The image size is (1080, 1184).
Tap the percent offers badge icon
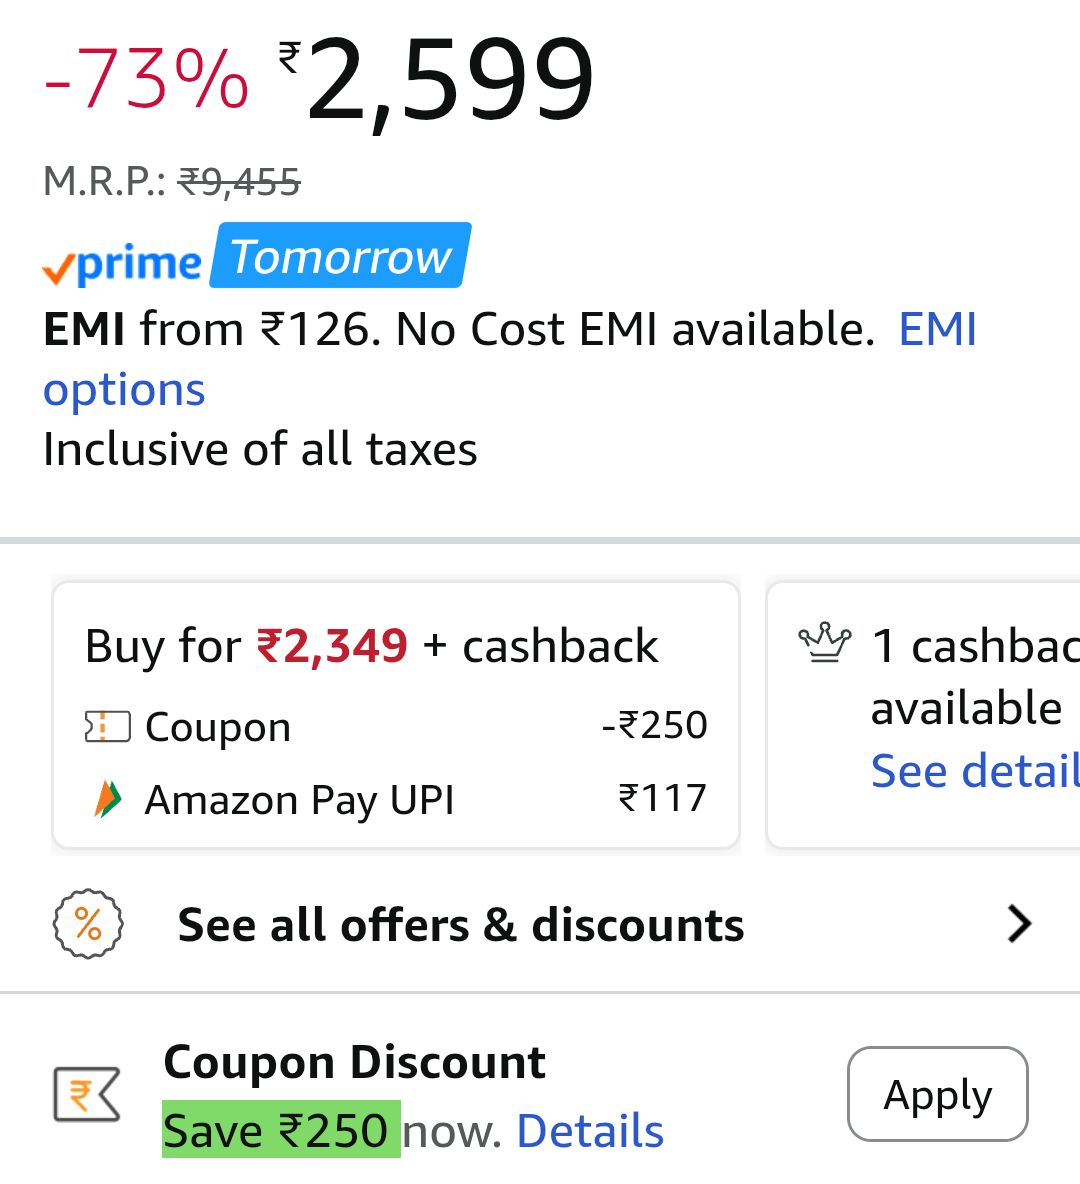pos(88,924)
